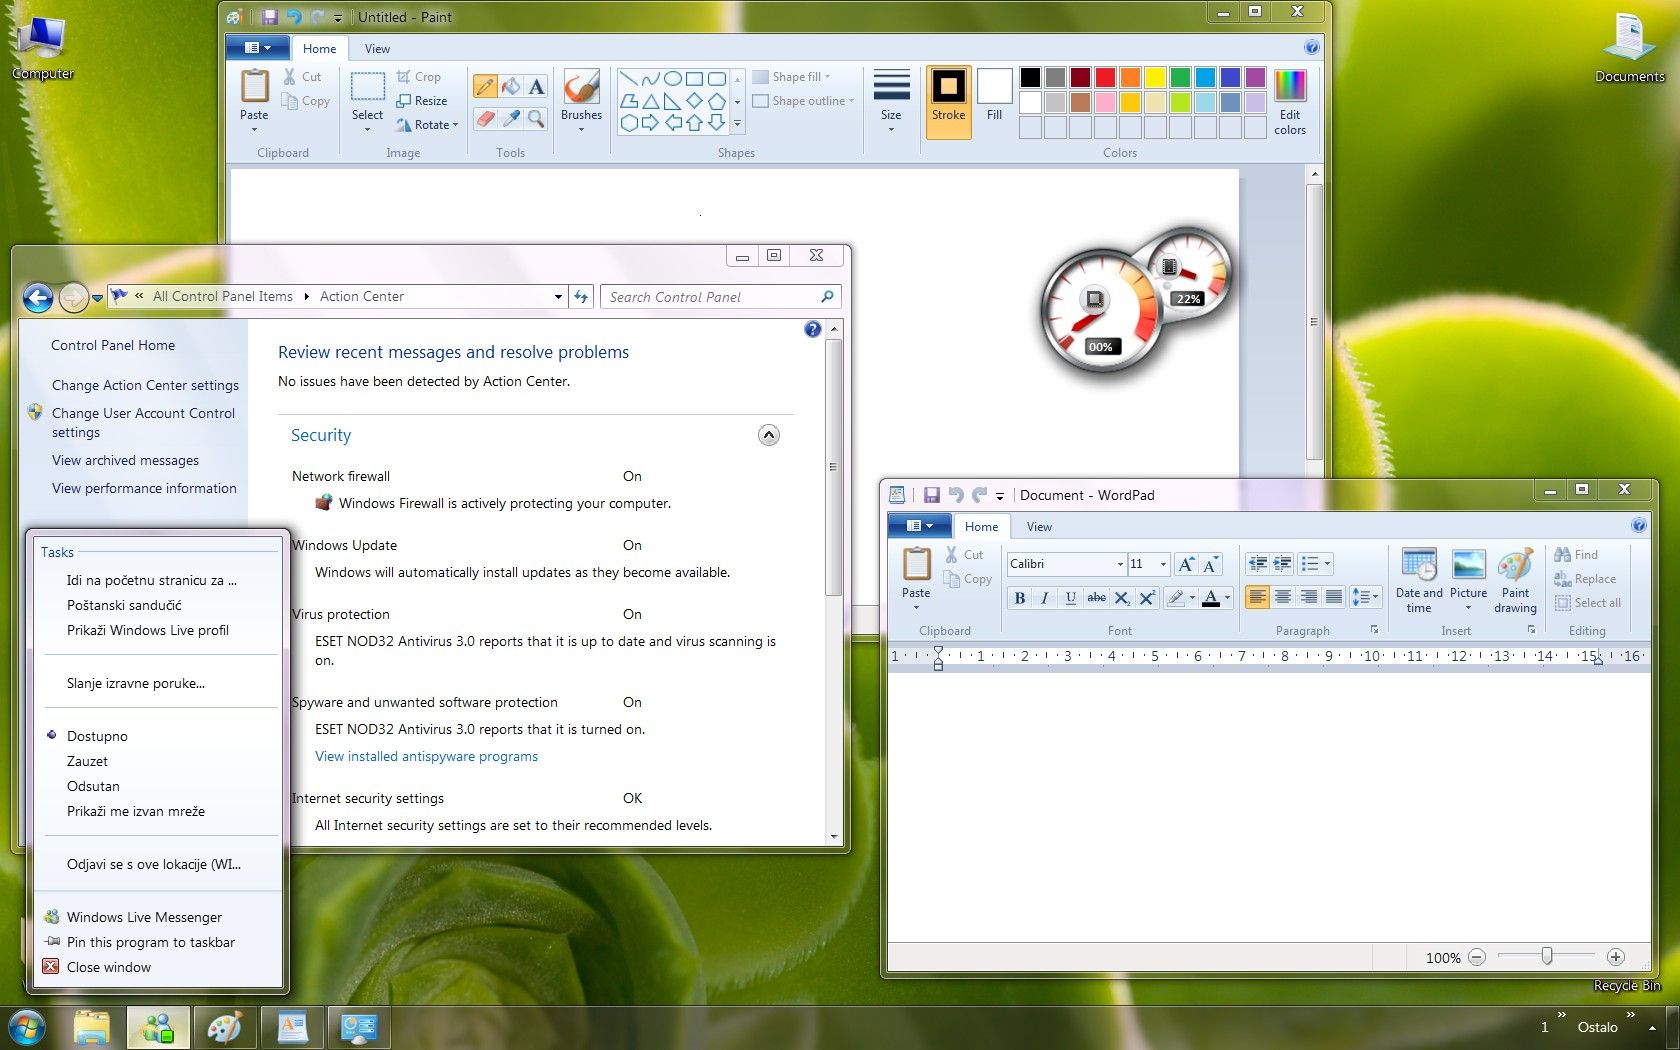The image size is (1680, 1050).
Task: Open the Brushes dropdown in Paint
Action: [581, 128]
